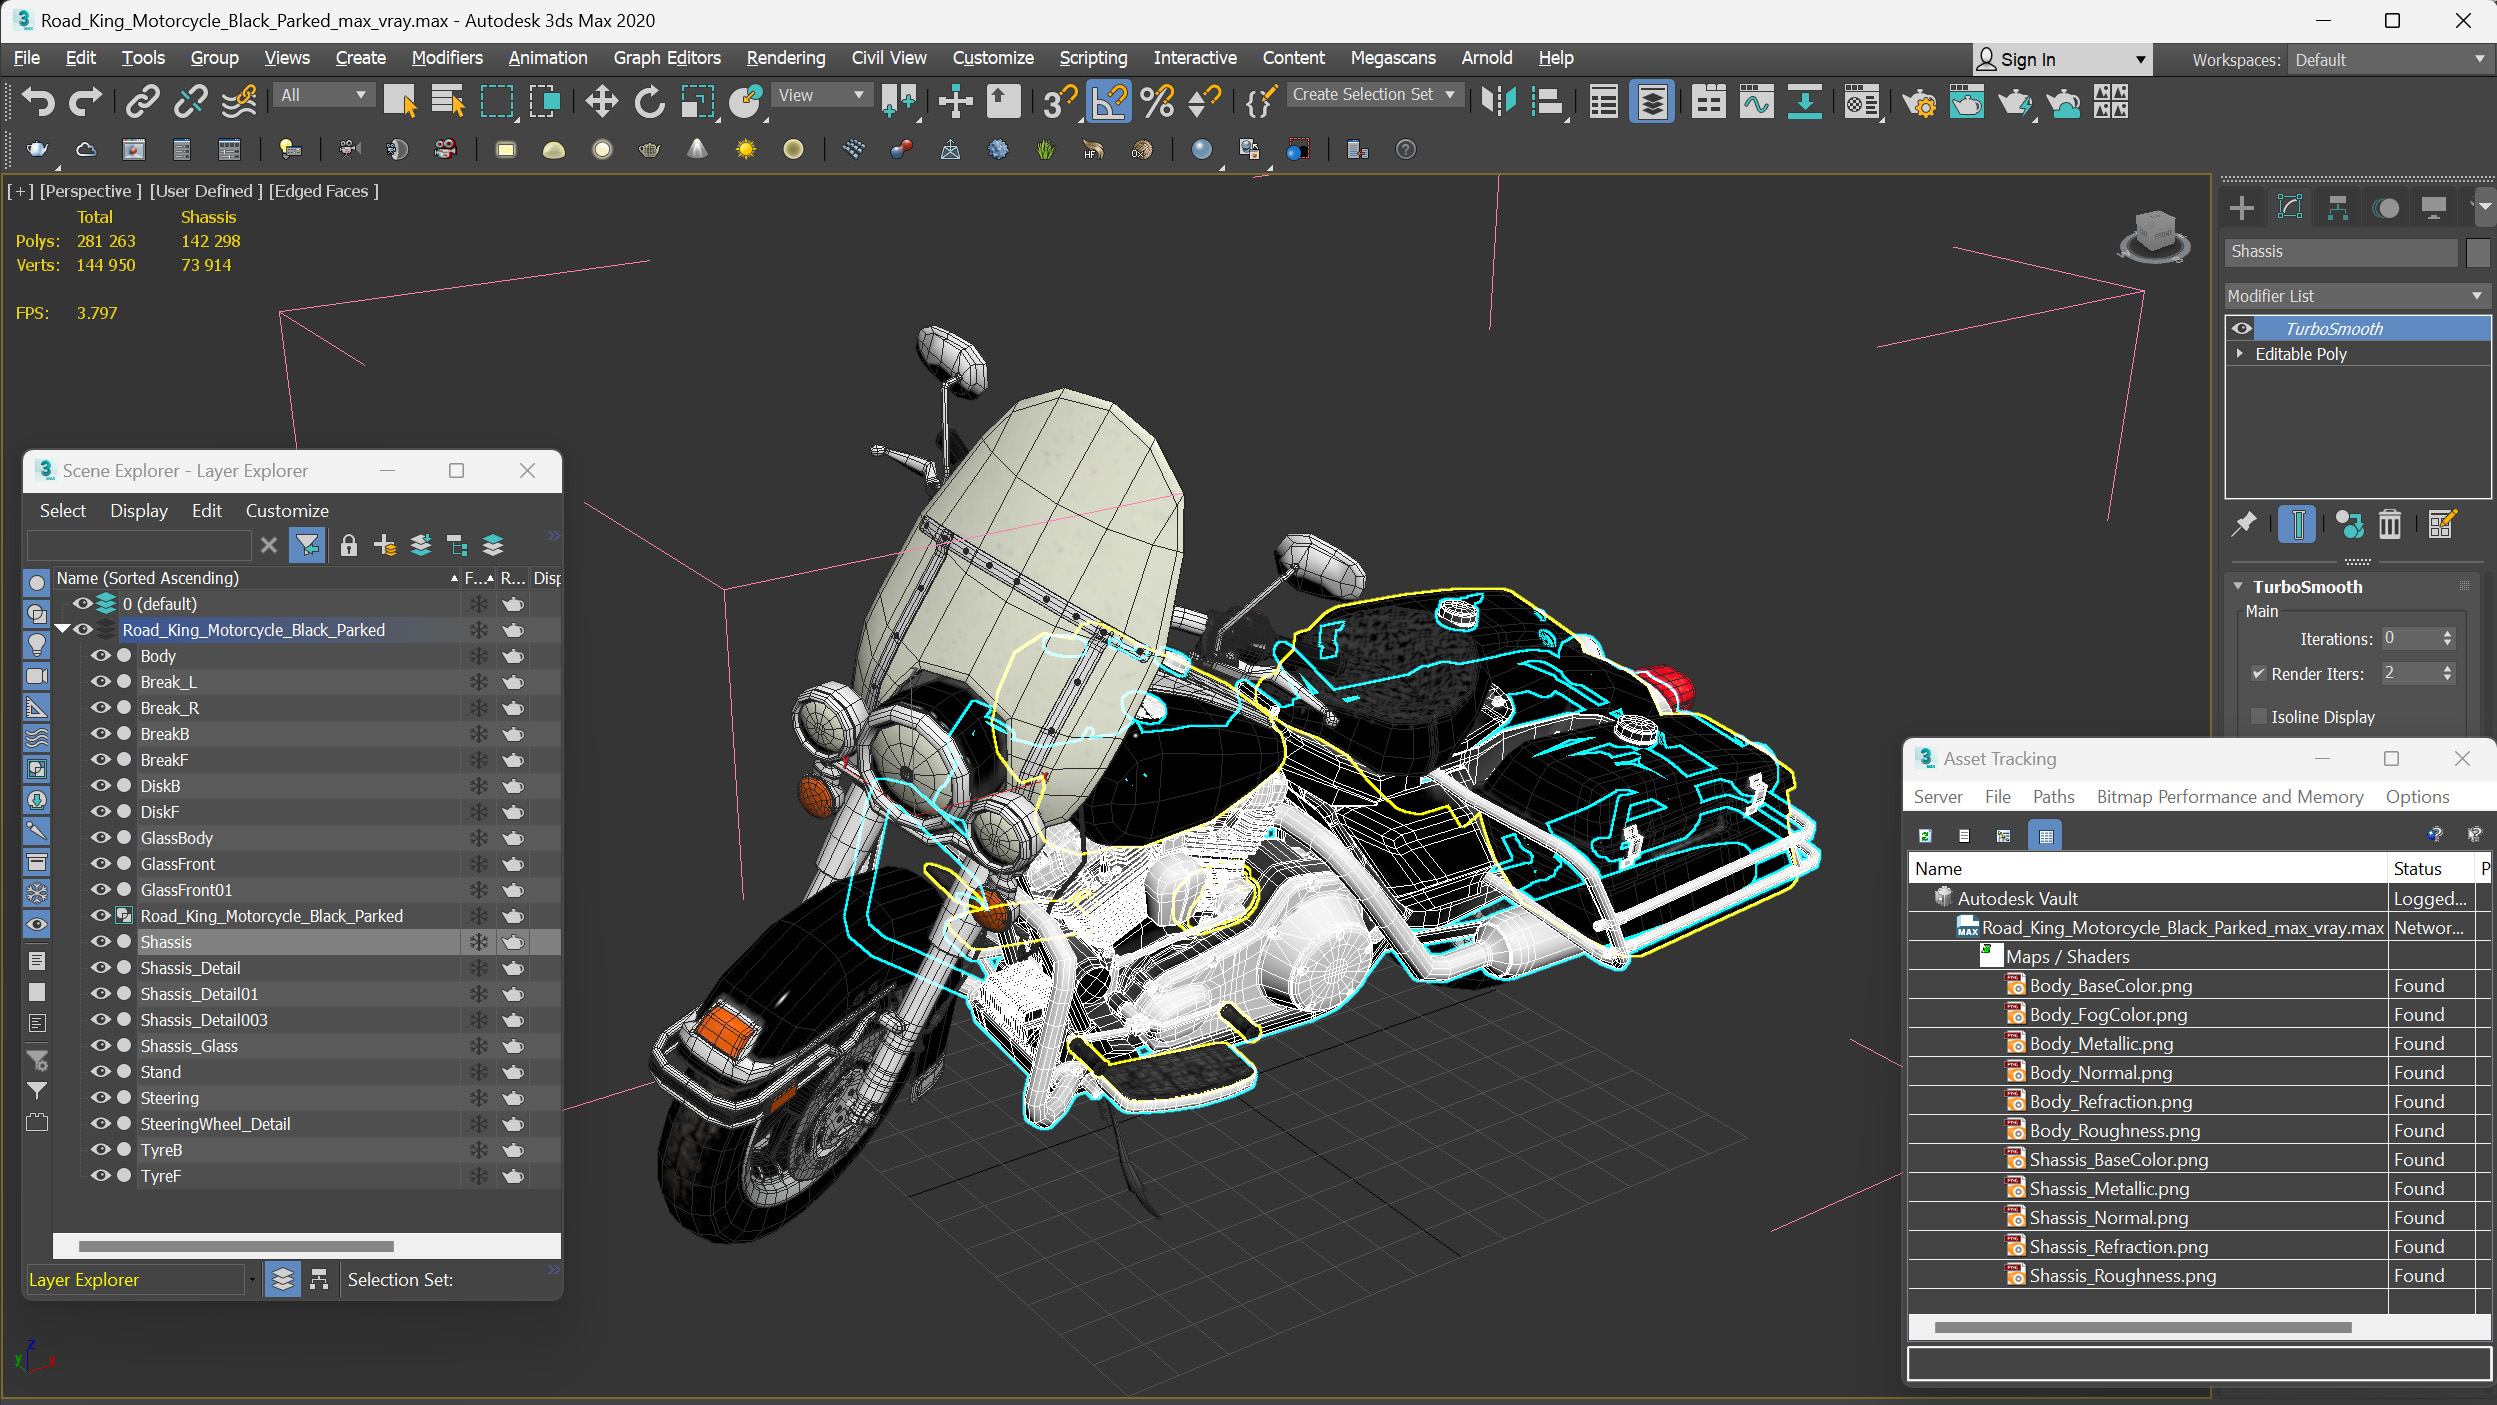The height and width of the screenshot is (1405, 2497).
Task: Toggle visibility of TyreF object
Action: (x=101, y=1175)
